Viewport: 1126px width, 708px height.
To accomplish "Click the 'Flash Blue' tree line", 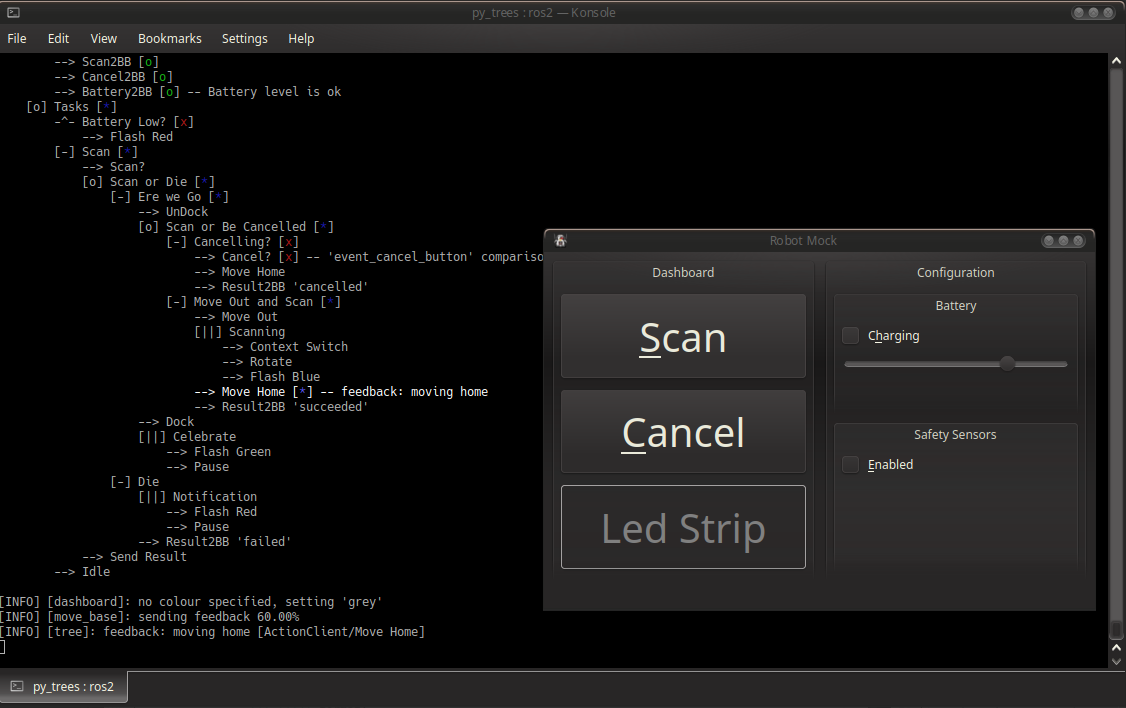I will tap(271, 377).
